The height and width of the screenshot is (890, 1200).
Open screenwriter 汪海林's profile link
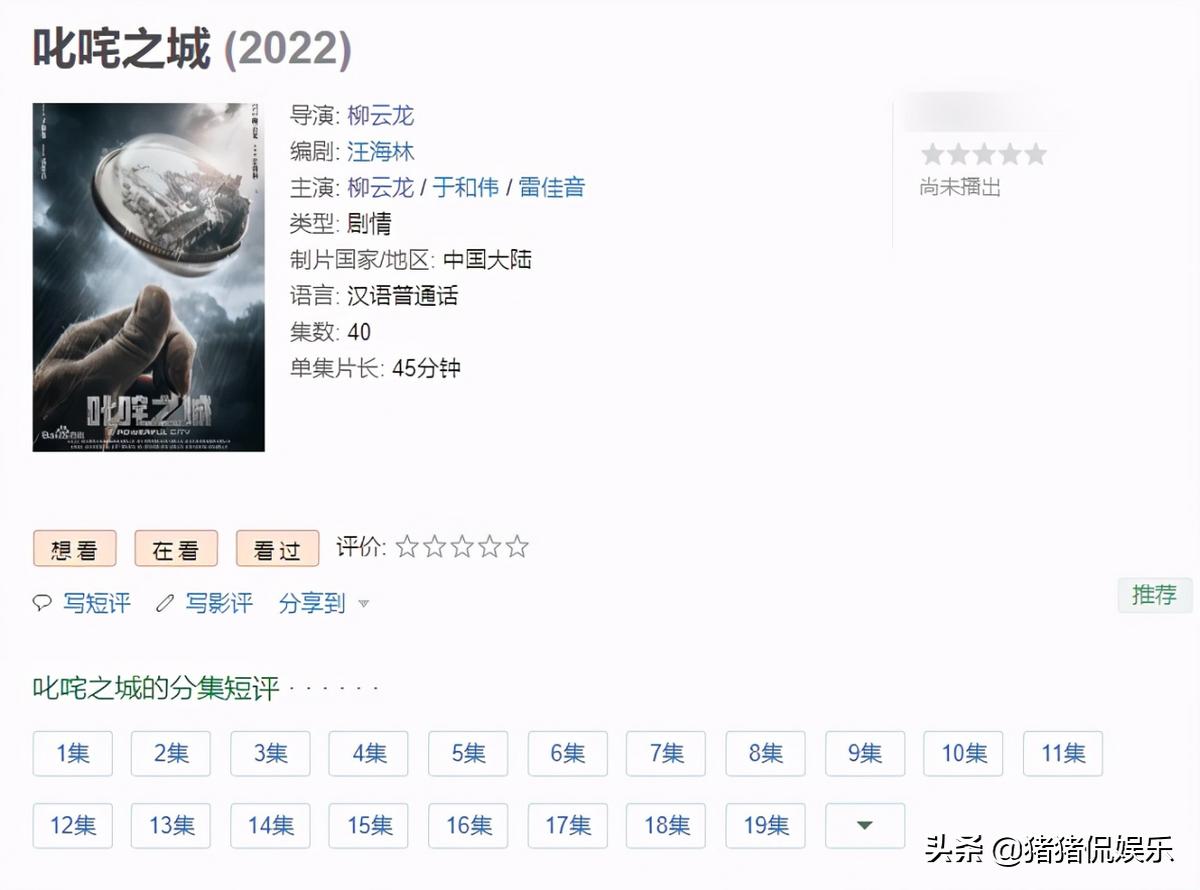pos(381,152)
